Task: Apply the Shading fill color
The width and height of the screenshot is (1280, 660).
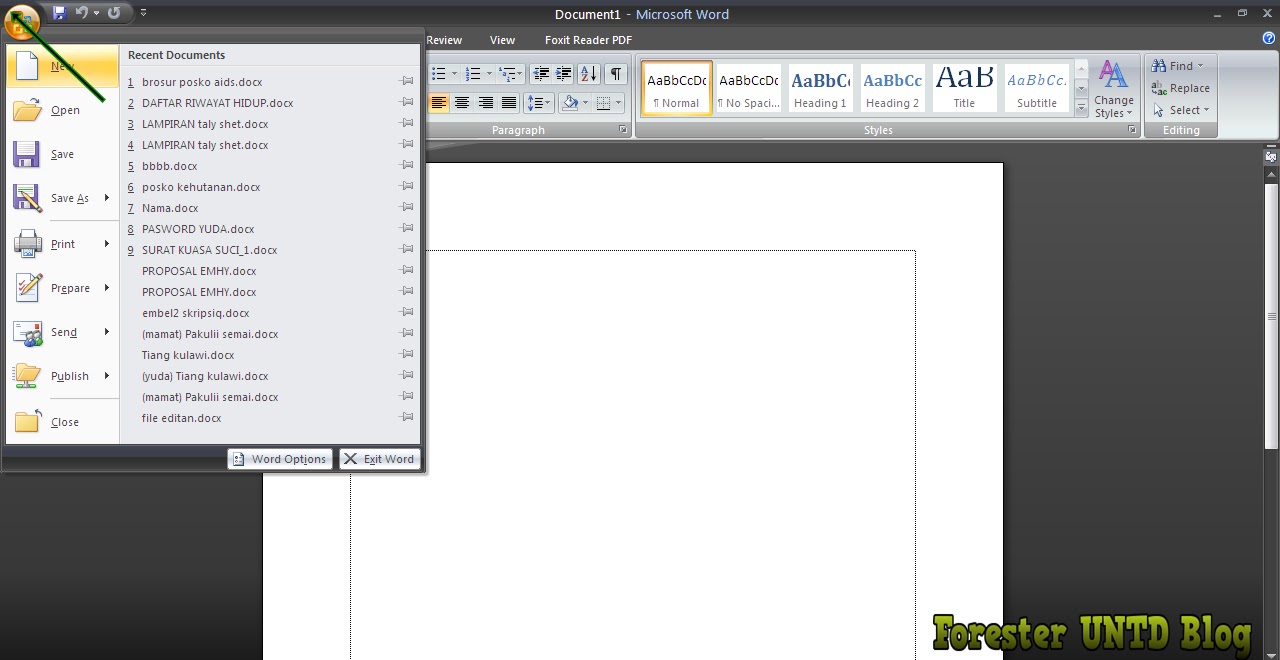Action: pos(569,103)
